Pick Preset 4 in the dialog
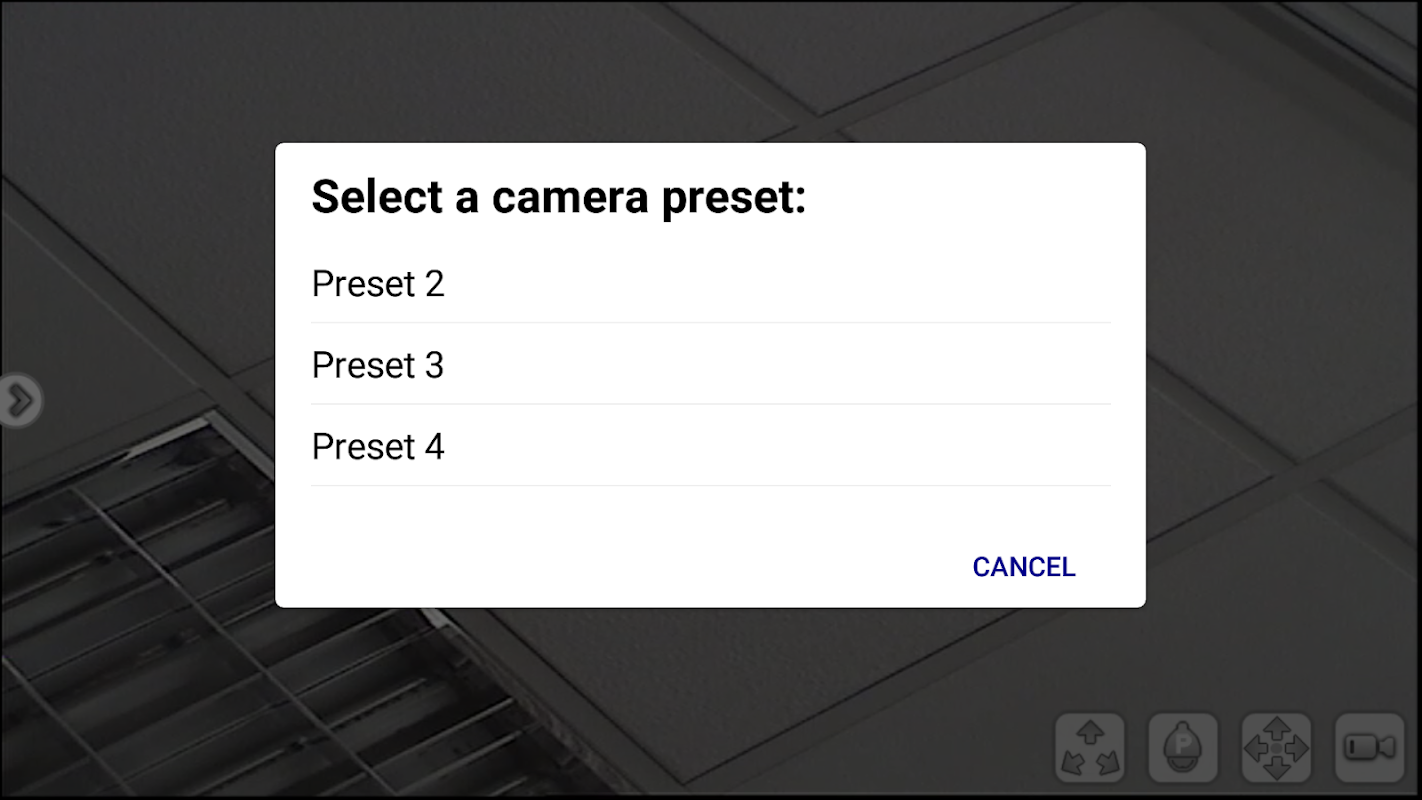Screen dimensions: 1422x800 (x=378, y=446)
